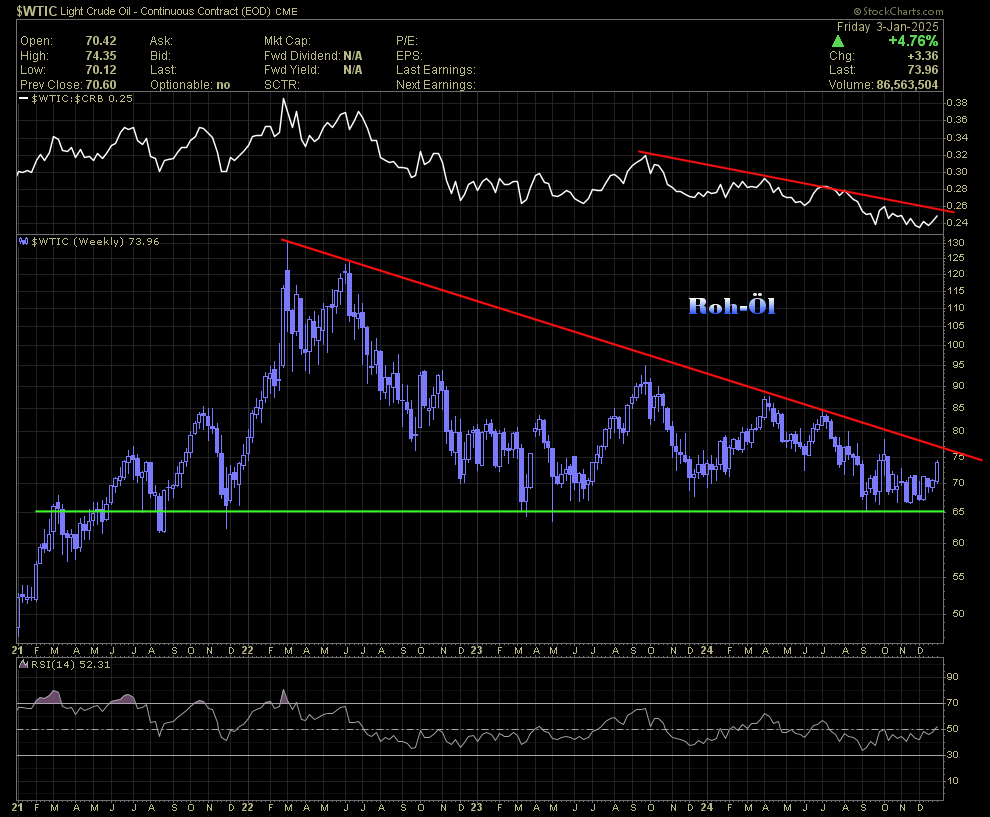The width and height of the screenshot is (990, 817).
Task: Click the 'Optionable: no' entry
Action: pyautogui.click(x=190, y=85)
